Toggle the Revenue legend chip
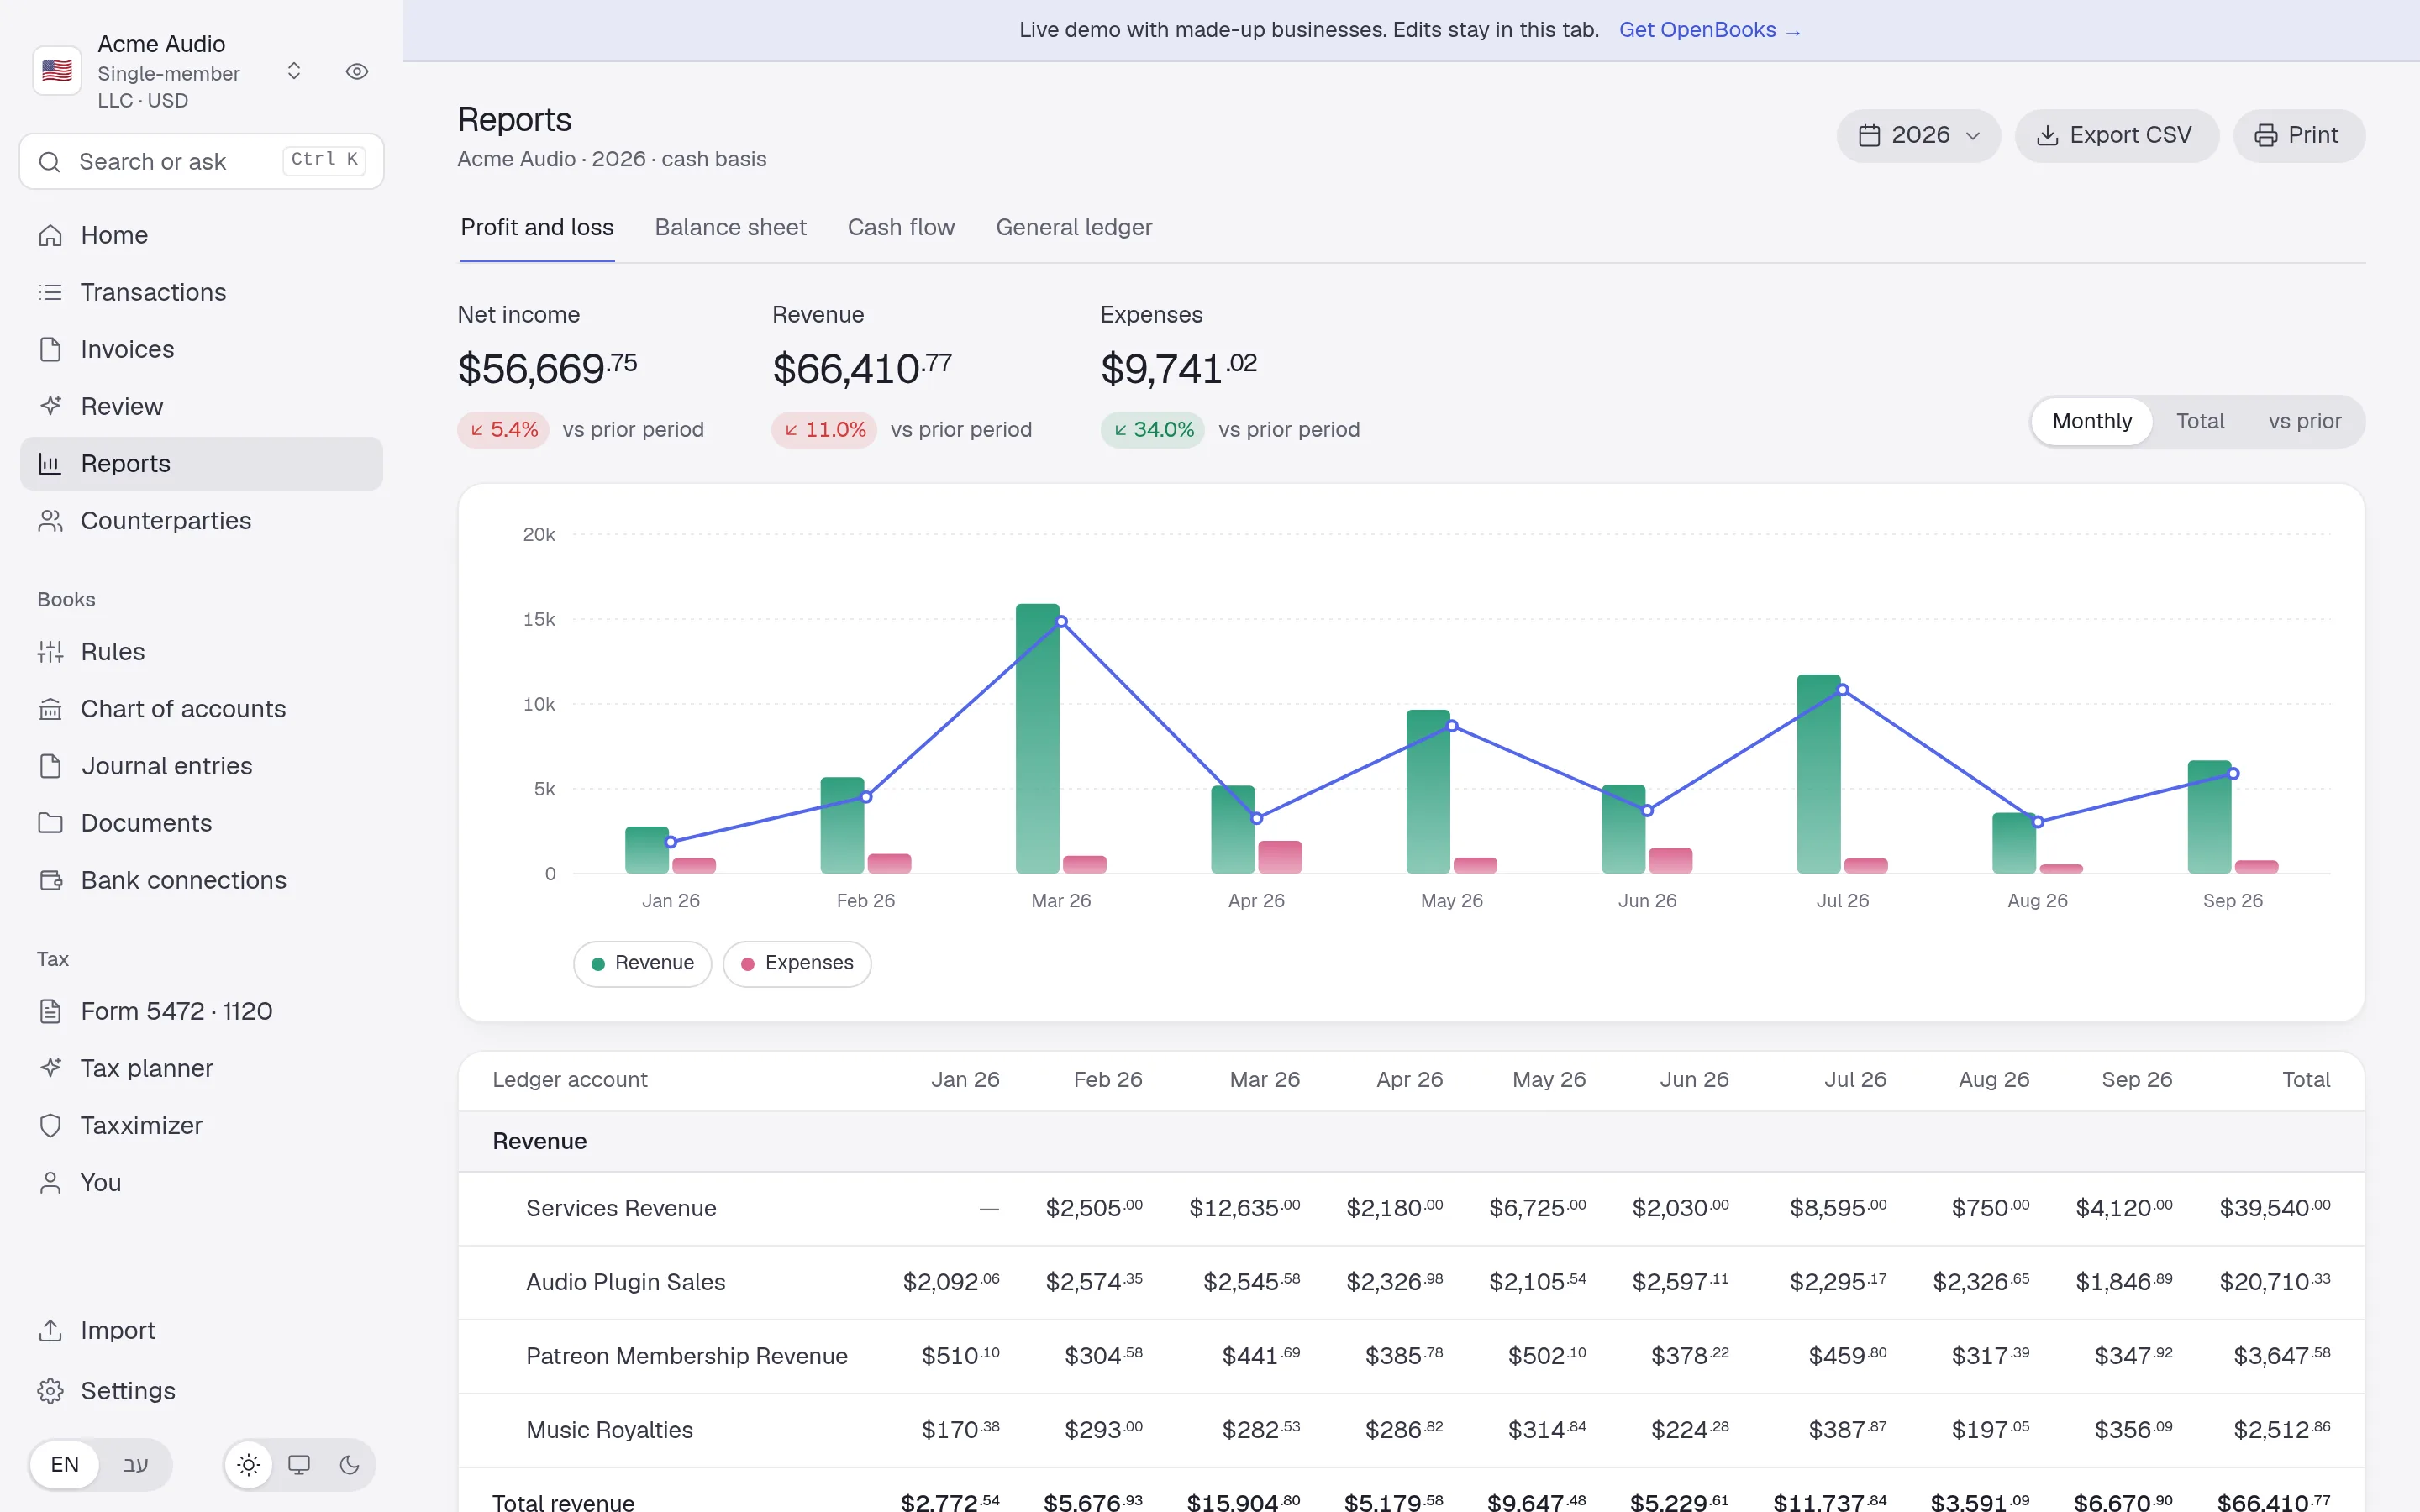The width and height of the screenshot is (2420, 1512). 642,963
